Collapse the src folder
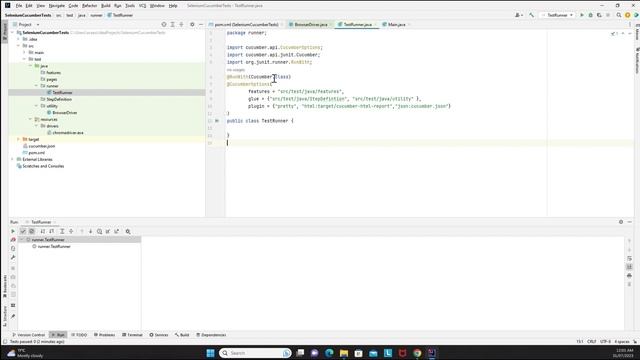 [x=18, y=46]
